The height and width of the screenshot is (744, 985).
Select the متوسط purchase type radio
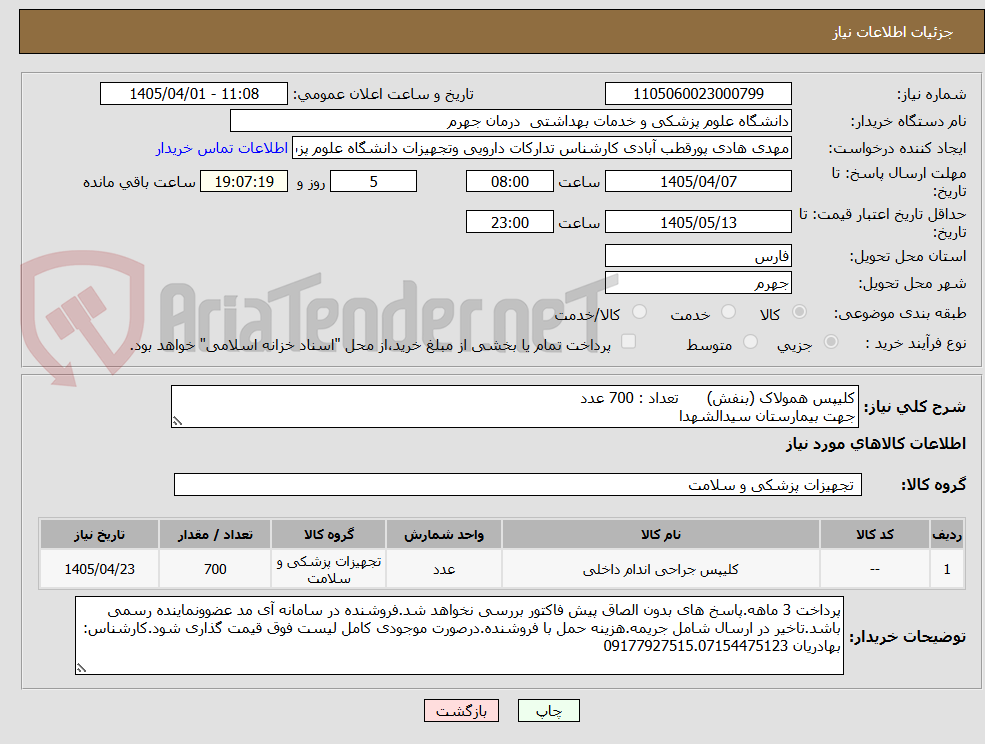750,342
